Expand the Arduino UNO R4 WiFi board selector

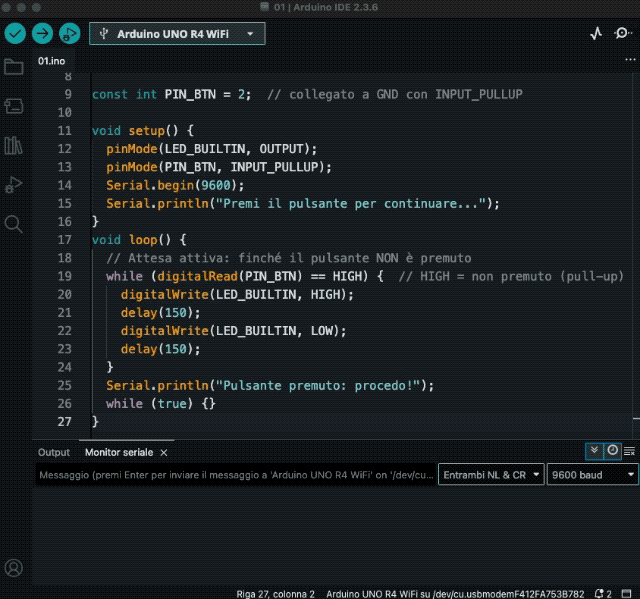point(177,33)
